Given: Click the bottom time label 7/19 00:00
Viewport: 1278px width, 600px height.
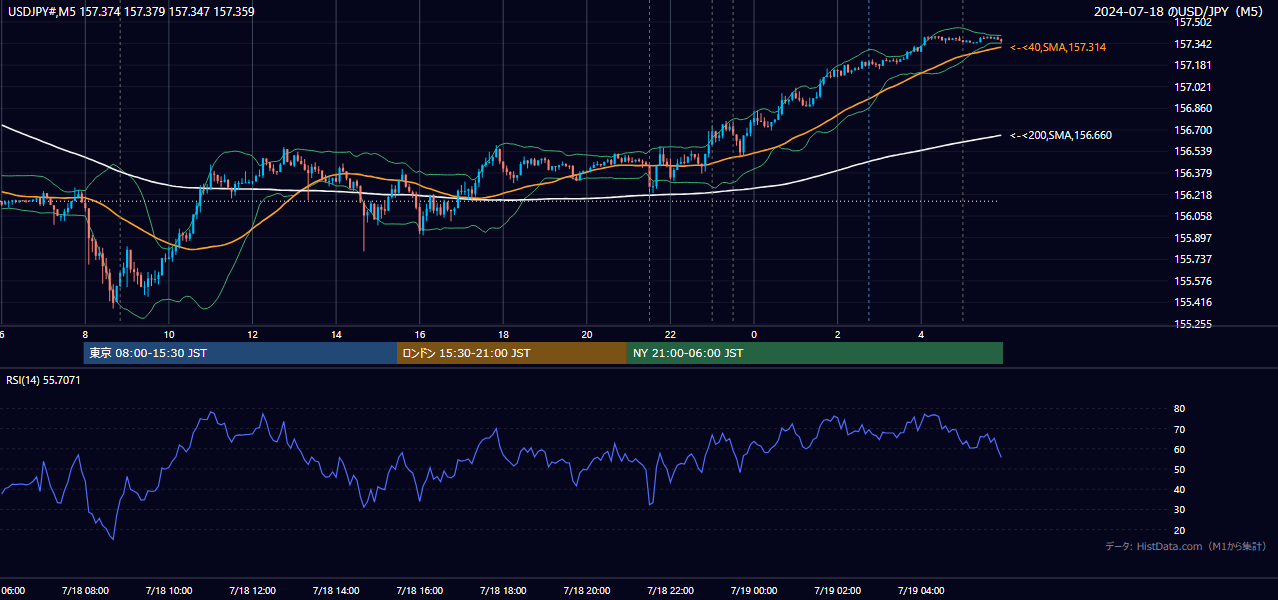Looking at the screenshot, I should pos(754,590).
